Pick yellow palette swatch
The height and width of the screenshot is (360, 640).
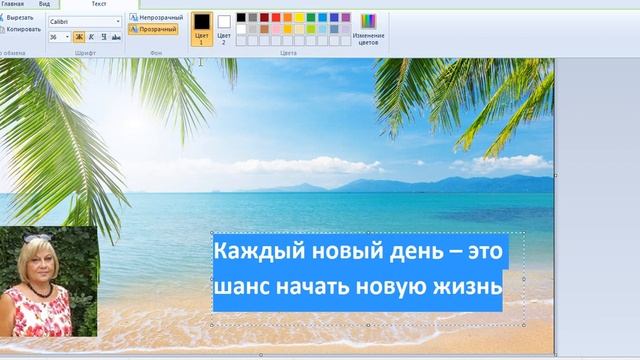[x=300, y=18]
